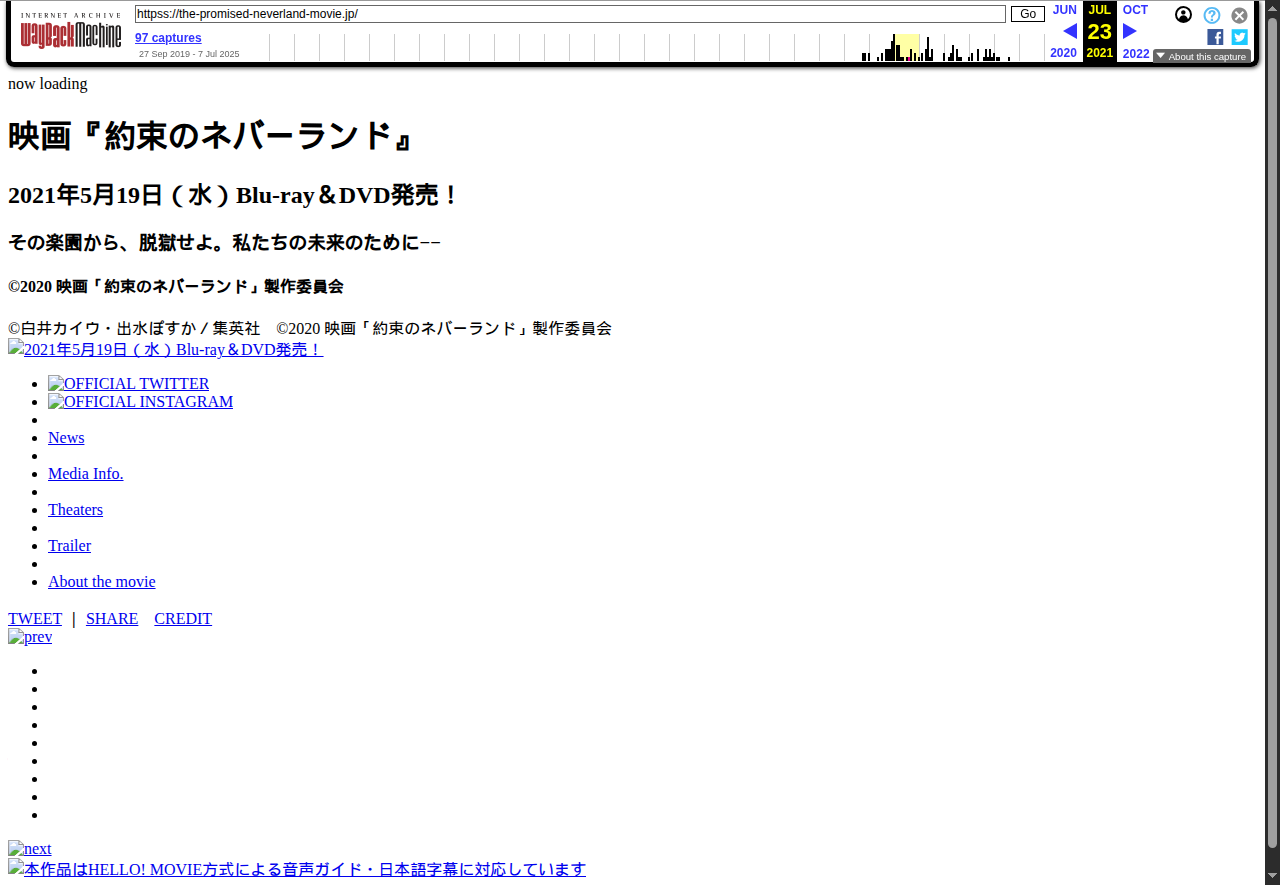The width and height of the screenshot is (1280, 885).
Task: Close the Wayback toolbar
Action: [x=1239, y=15]
